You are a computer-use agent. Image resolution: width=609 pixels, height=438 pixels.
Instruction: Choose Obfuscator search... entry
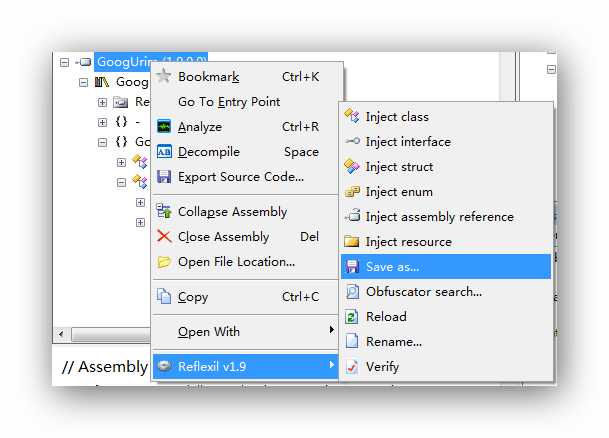coord(446,292)
